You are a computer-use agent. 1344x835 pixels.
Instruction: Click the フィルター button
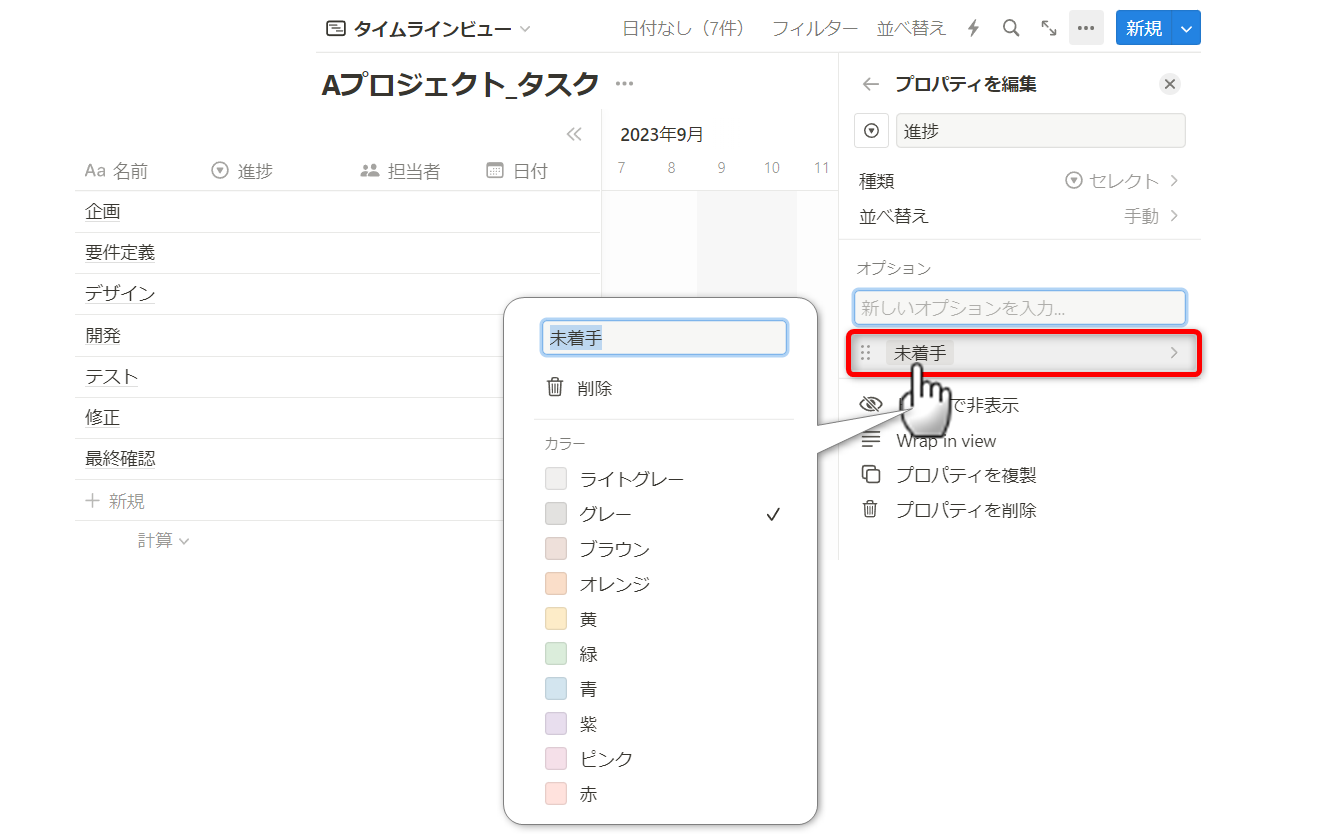(x=814, y=28)
